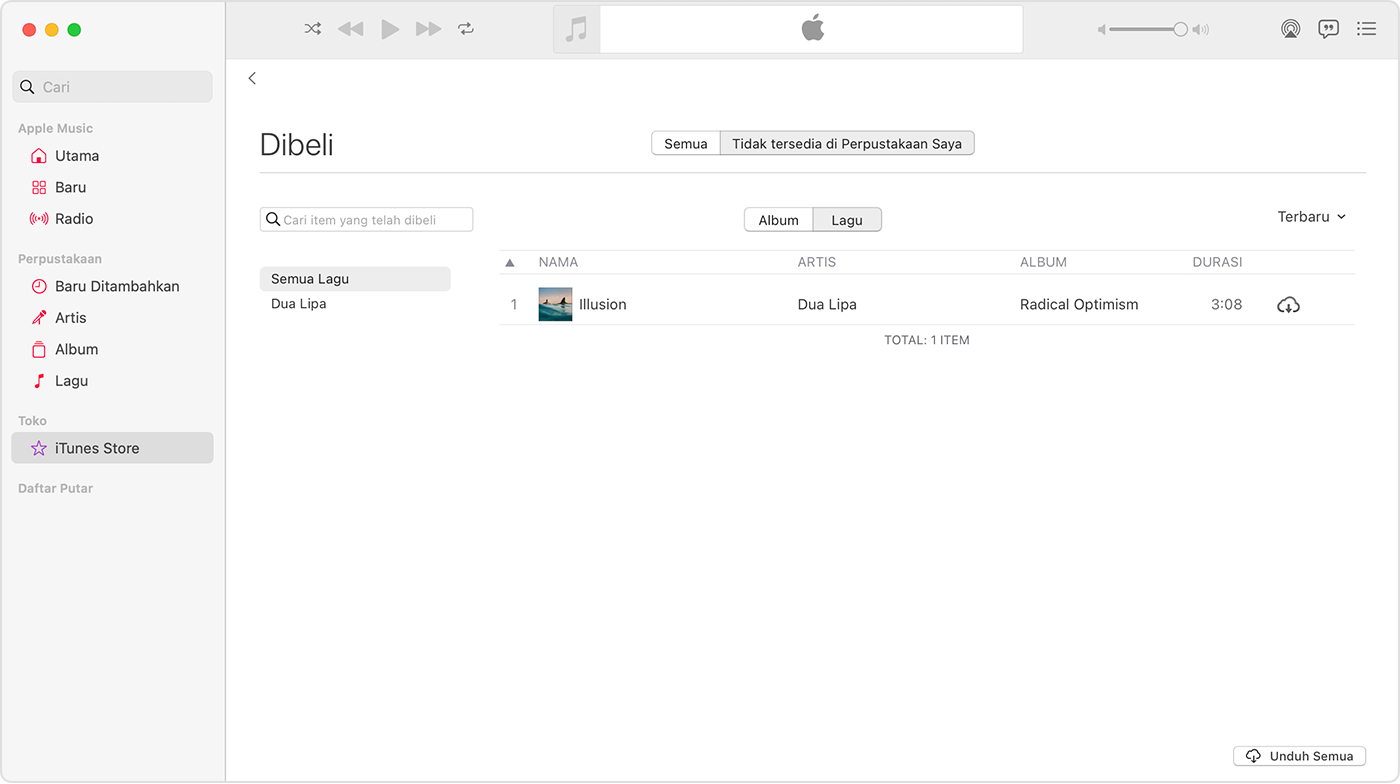This screenshot has height=784, width=1400.
Task: Open AirPlay output options
Action: 1291,29
